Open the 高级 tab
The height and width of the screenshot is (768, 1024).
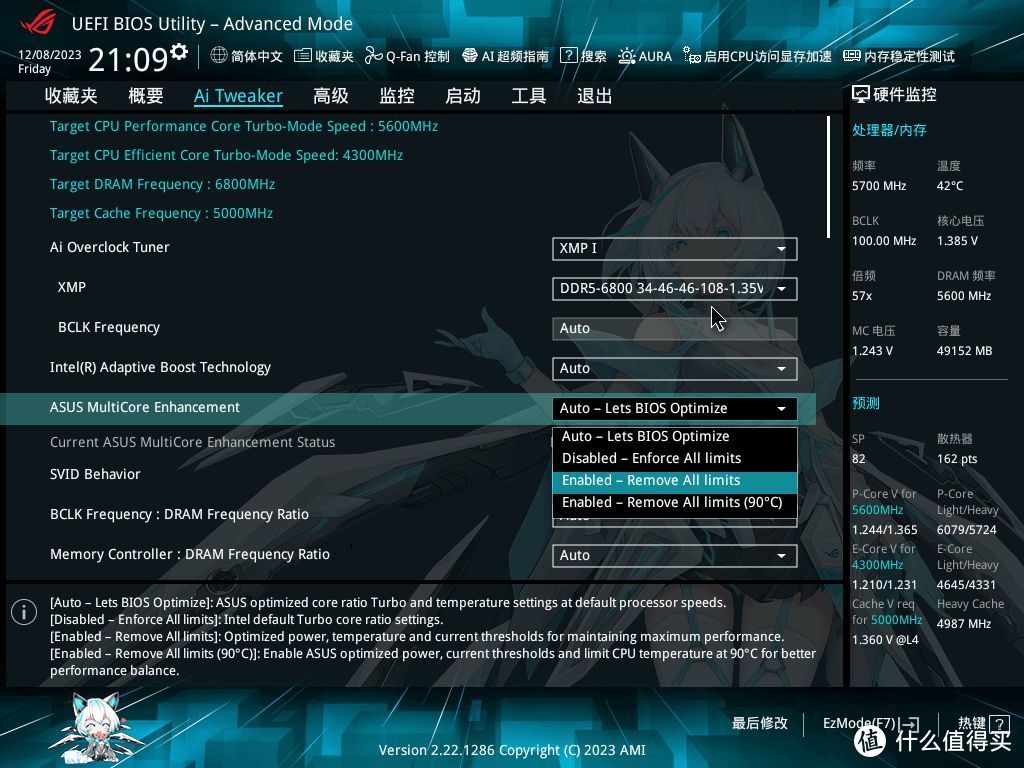[330, 96]
